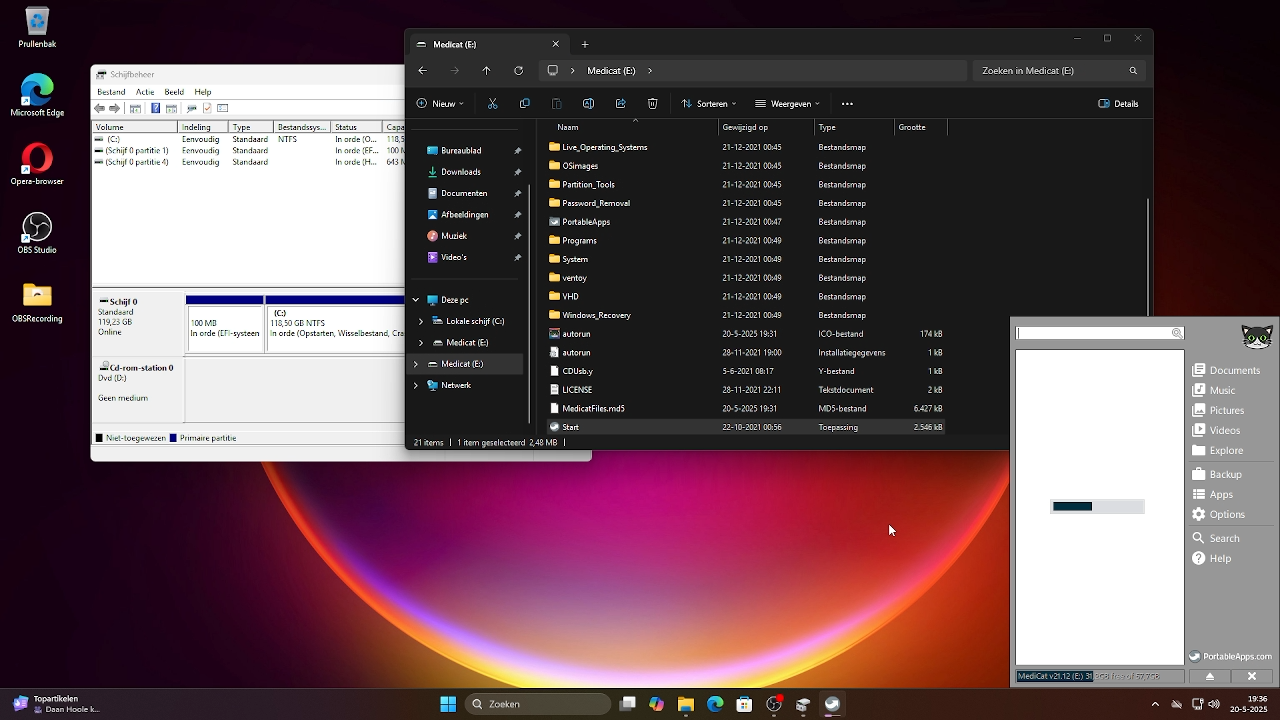
Task: Click the eject button in PortableApps menu
Action: (1209, 676)
